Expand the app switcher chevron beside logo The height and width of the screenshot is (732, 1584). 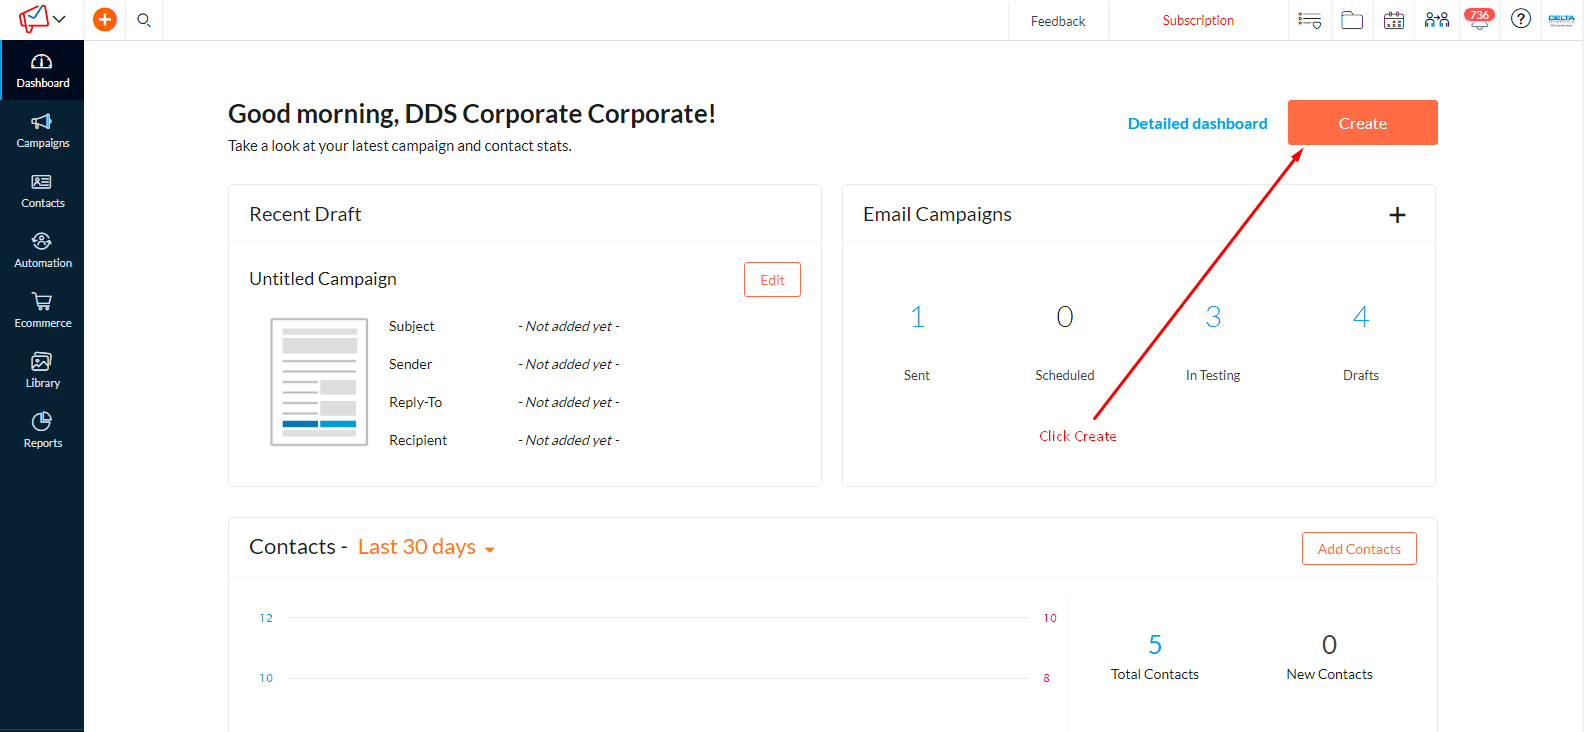(x=59, y=19)
